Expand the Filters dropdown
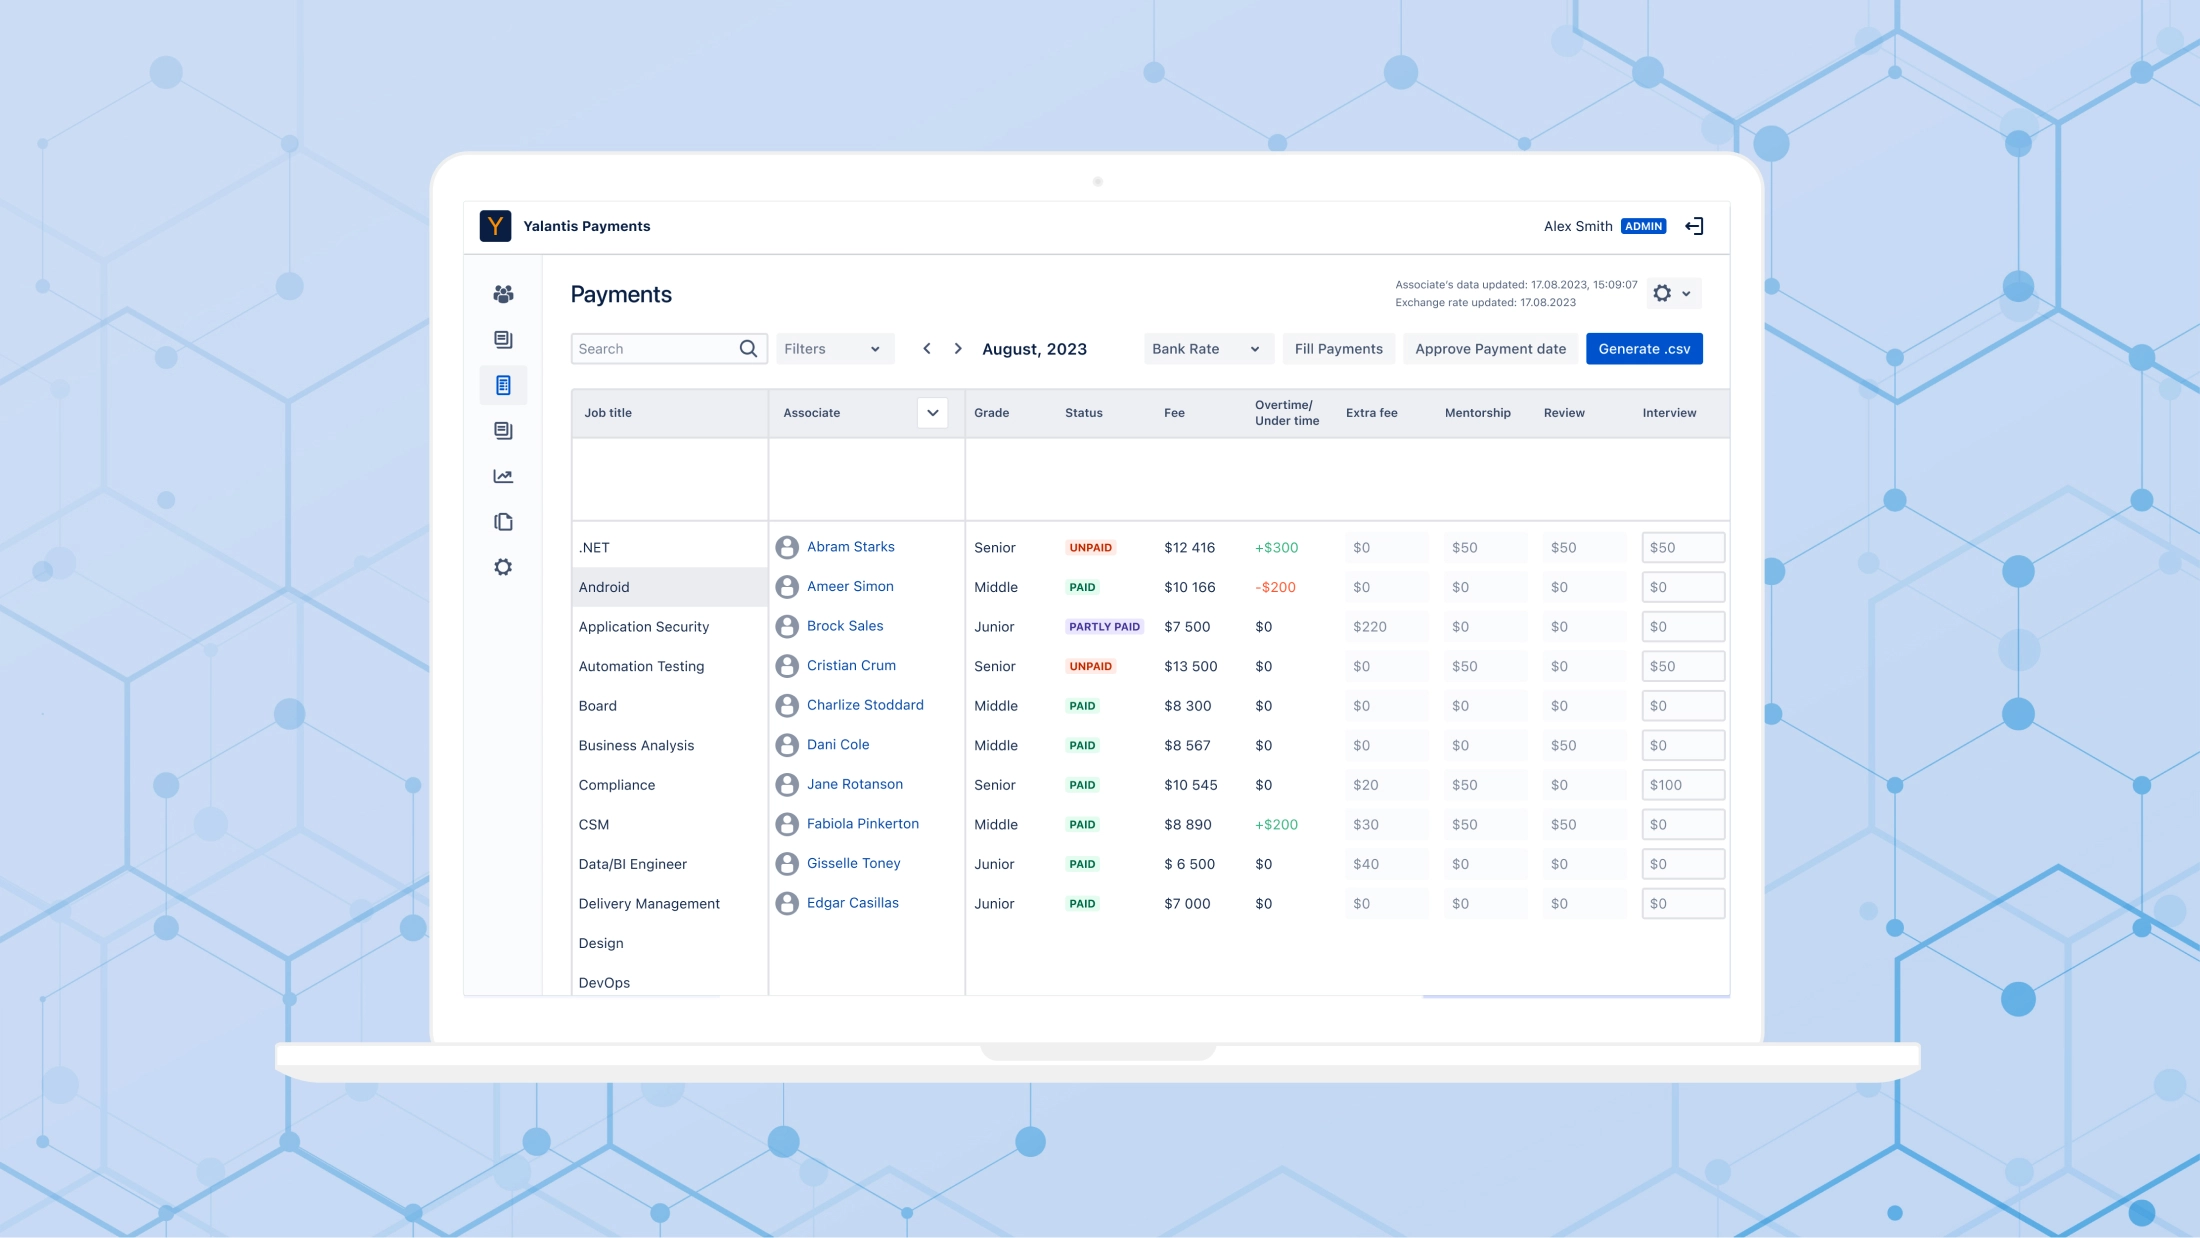The height and width of the screenshot is (1238, 2200). coord(835,348)
